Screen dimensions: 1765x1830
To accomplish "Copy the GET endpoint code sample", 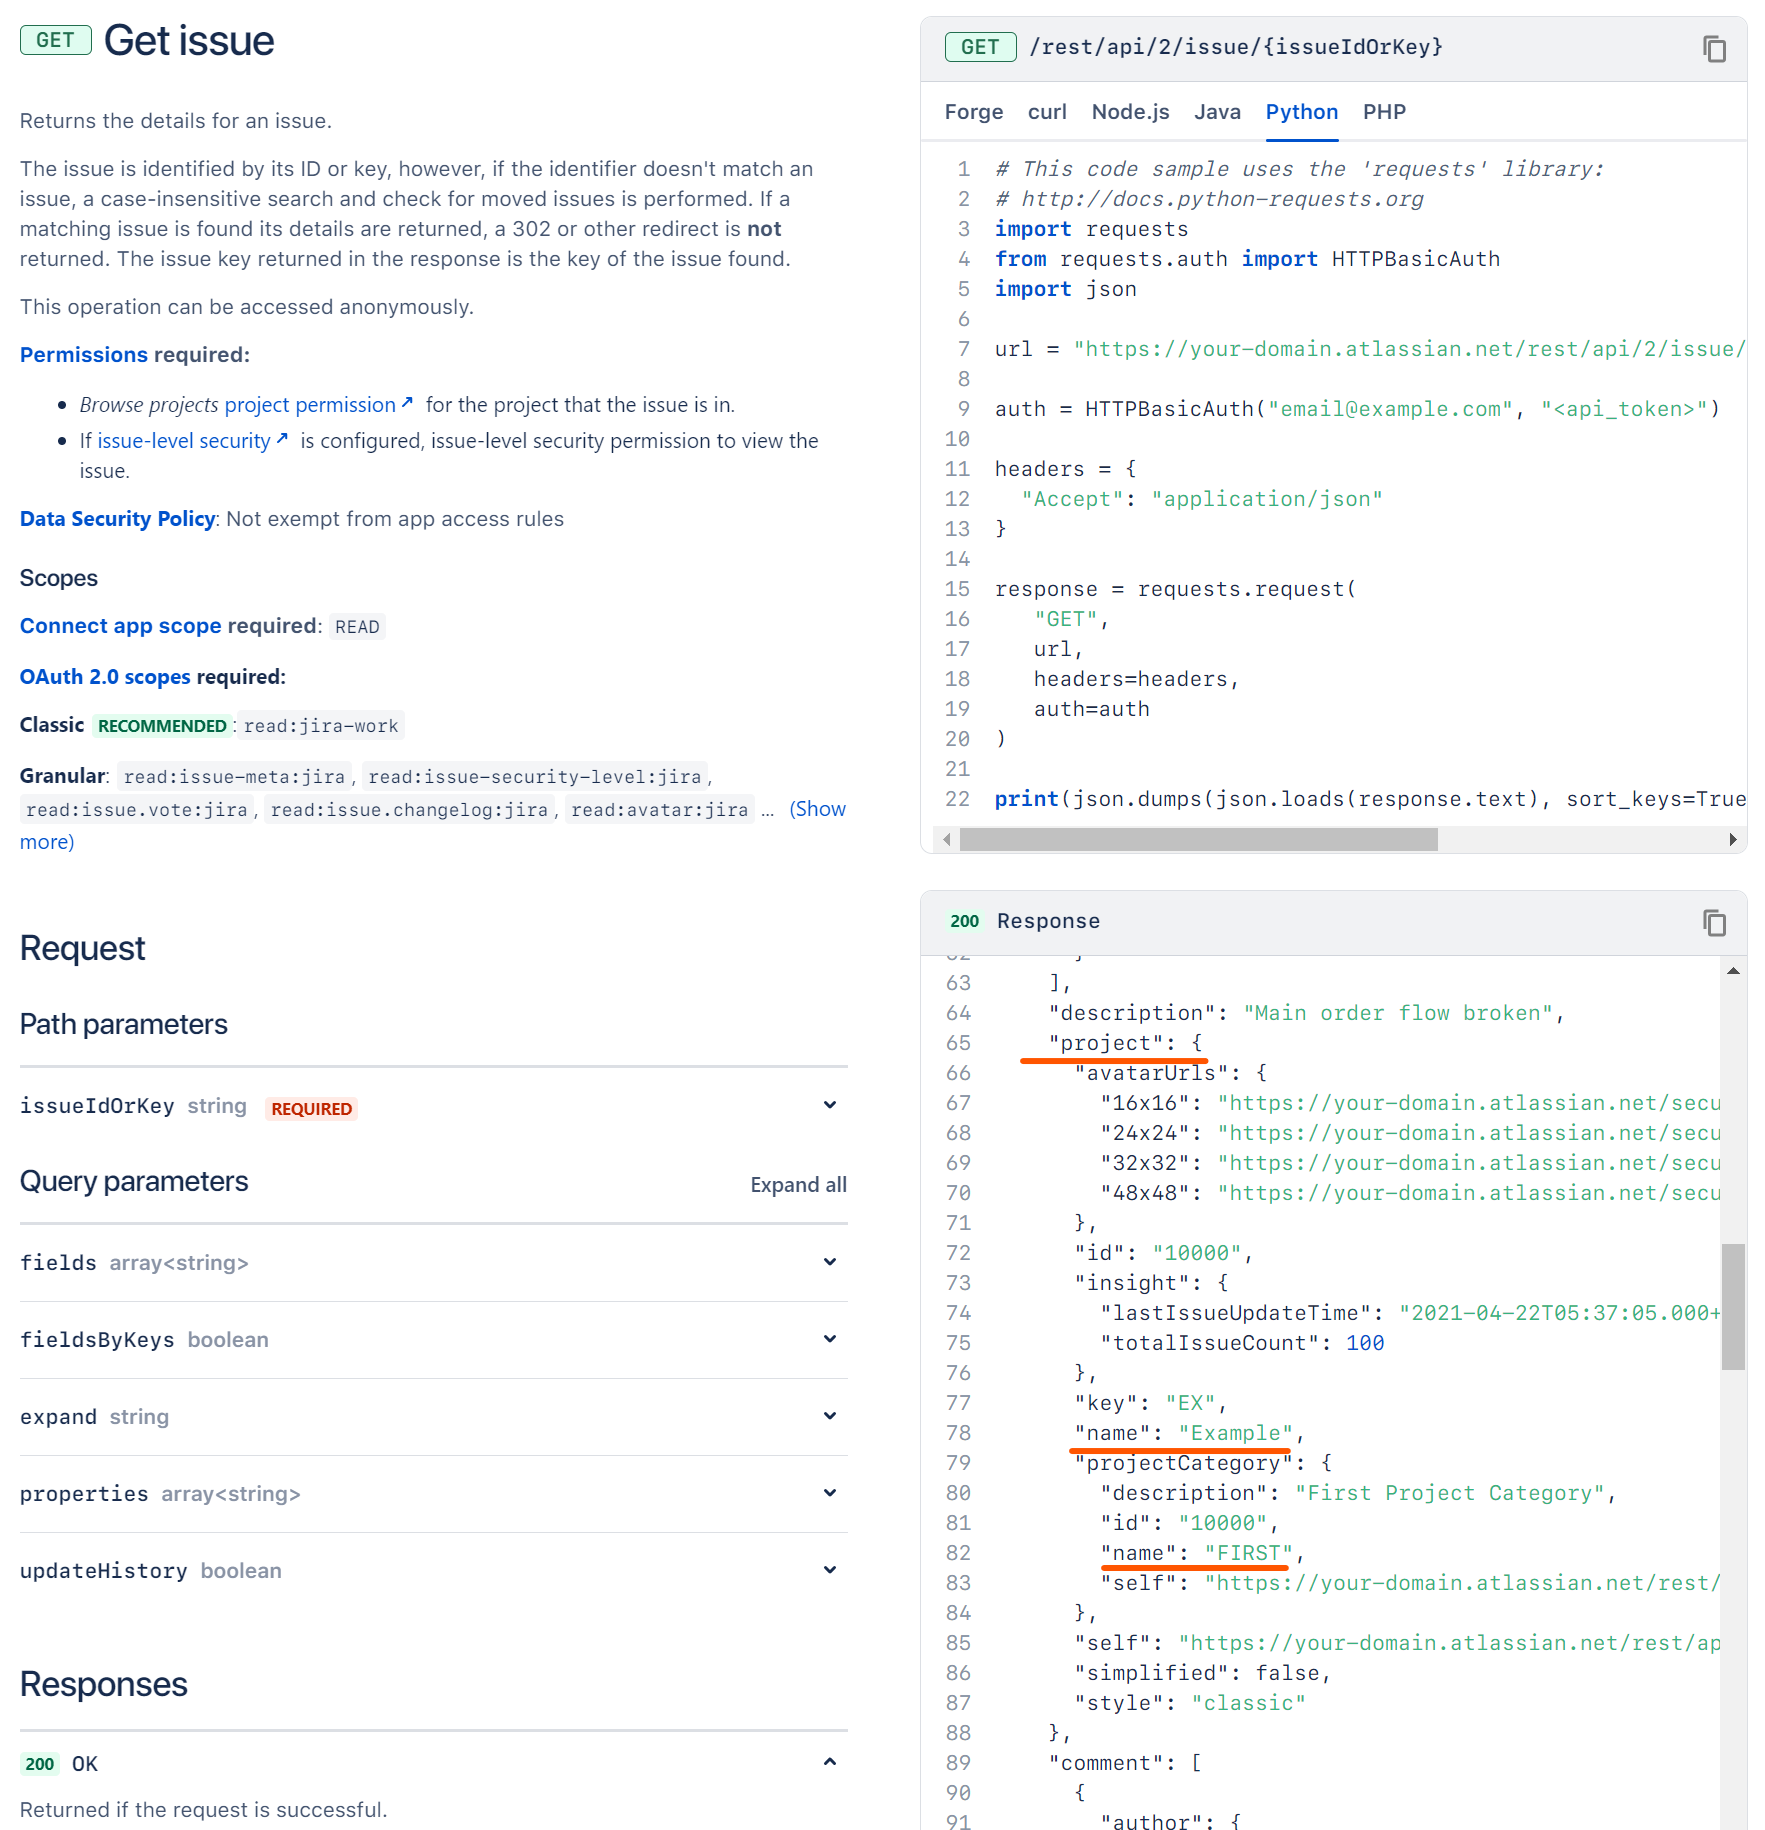I will pyautogui.click(x=1714, y=48).
